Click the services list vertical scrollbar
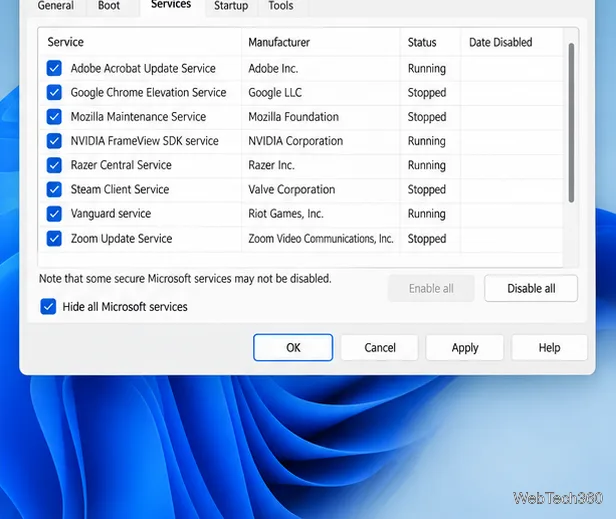This screenshot has height=519, width=616. 571,123
